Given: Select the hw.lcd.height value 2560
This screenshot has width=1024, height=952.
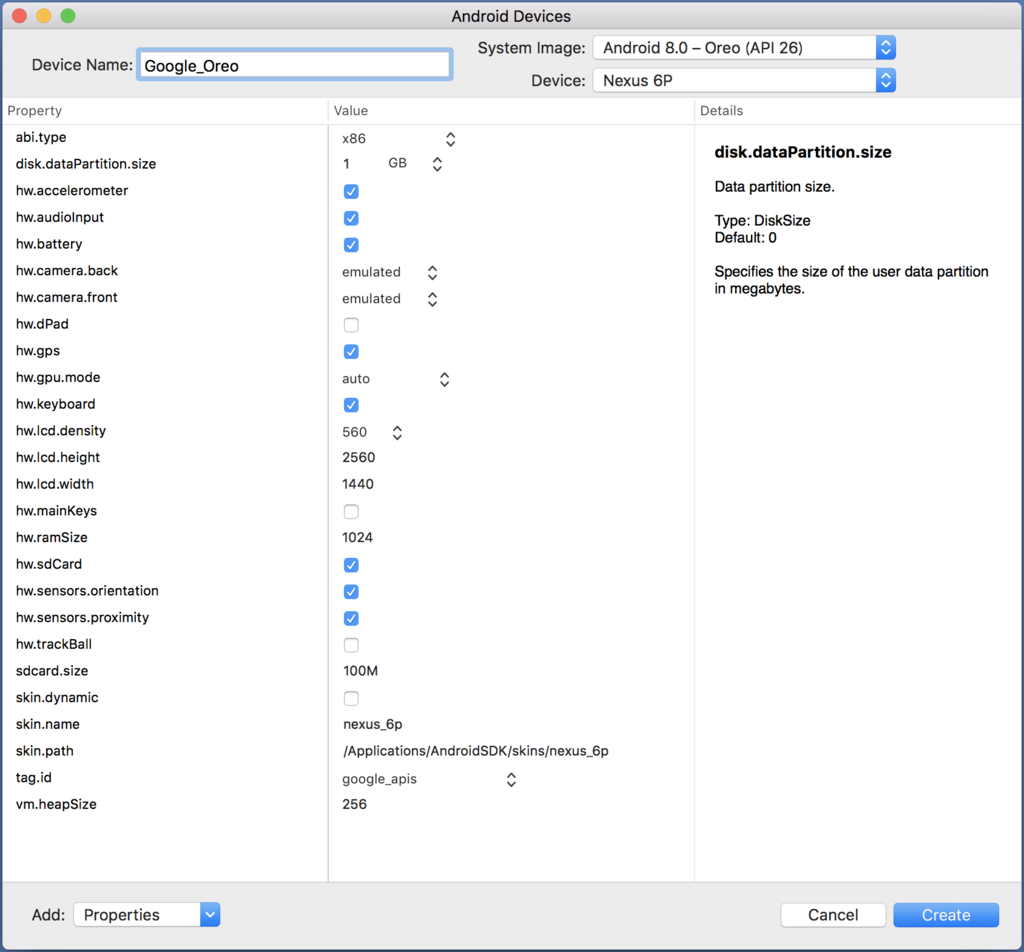Looking at the screenshot, I should 359,458.
